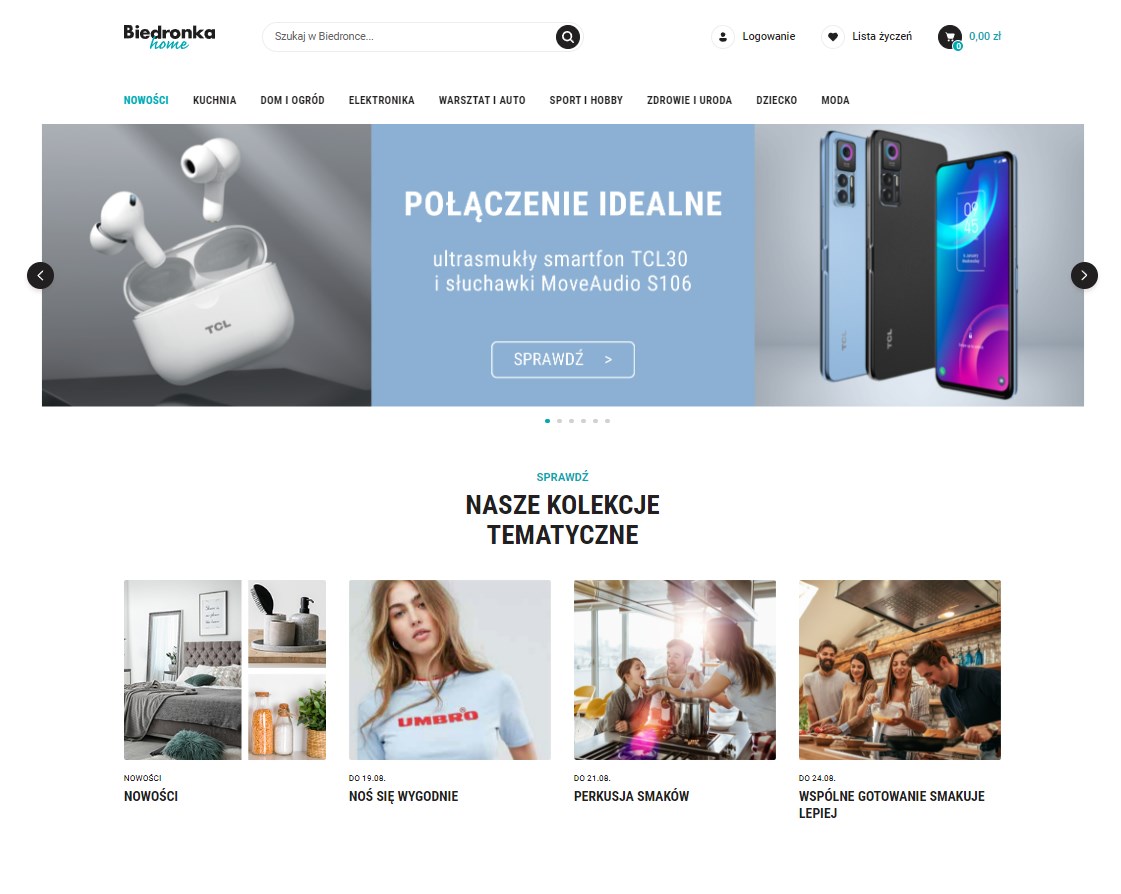Viewport: 1121px width, 894px height.
Task: Click the wishlist heart icon
Action: (832, 36)
